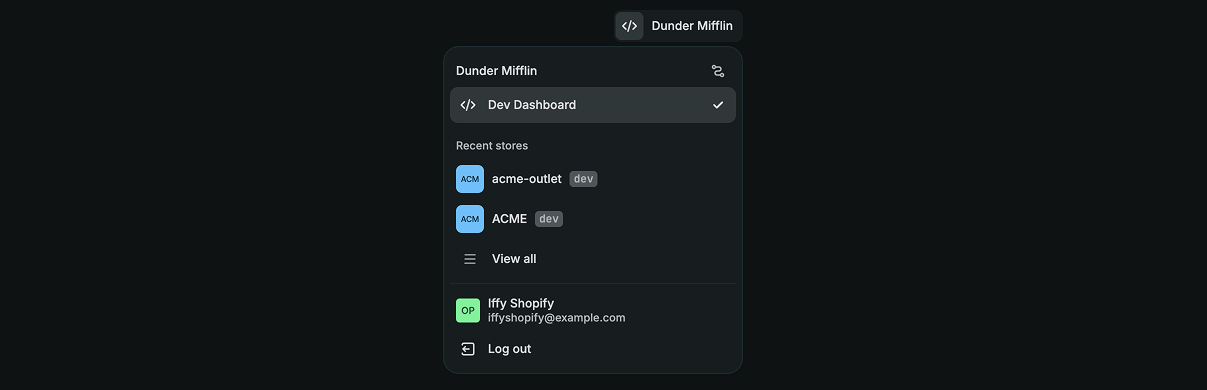Click the code icon next to Dev Dashboard

468,105
